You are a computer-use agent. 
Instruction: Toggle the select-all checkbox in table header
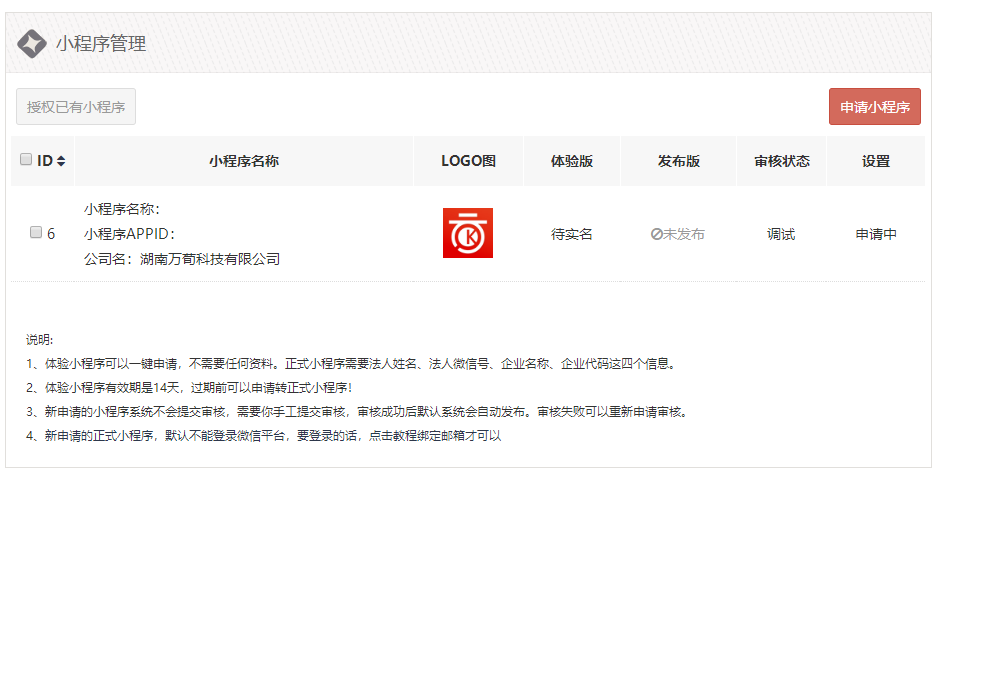click(x=26, y=160)
